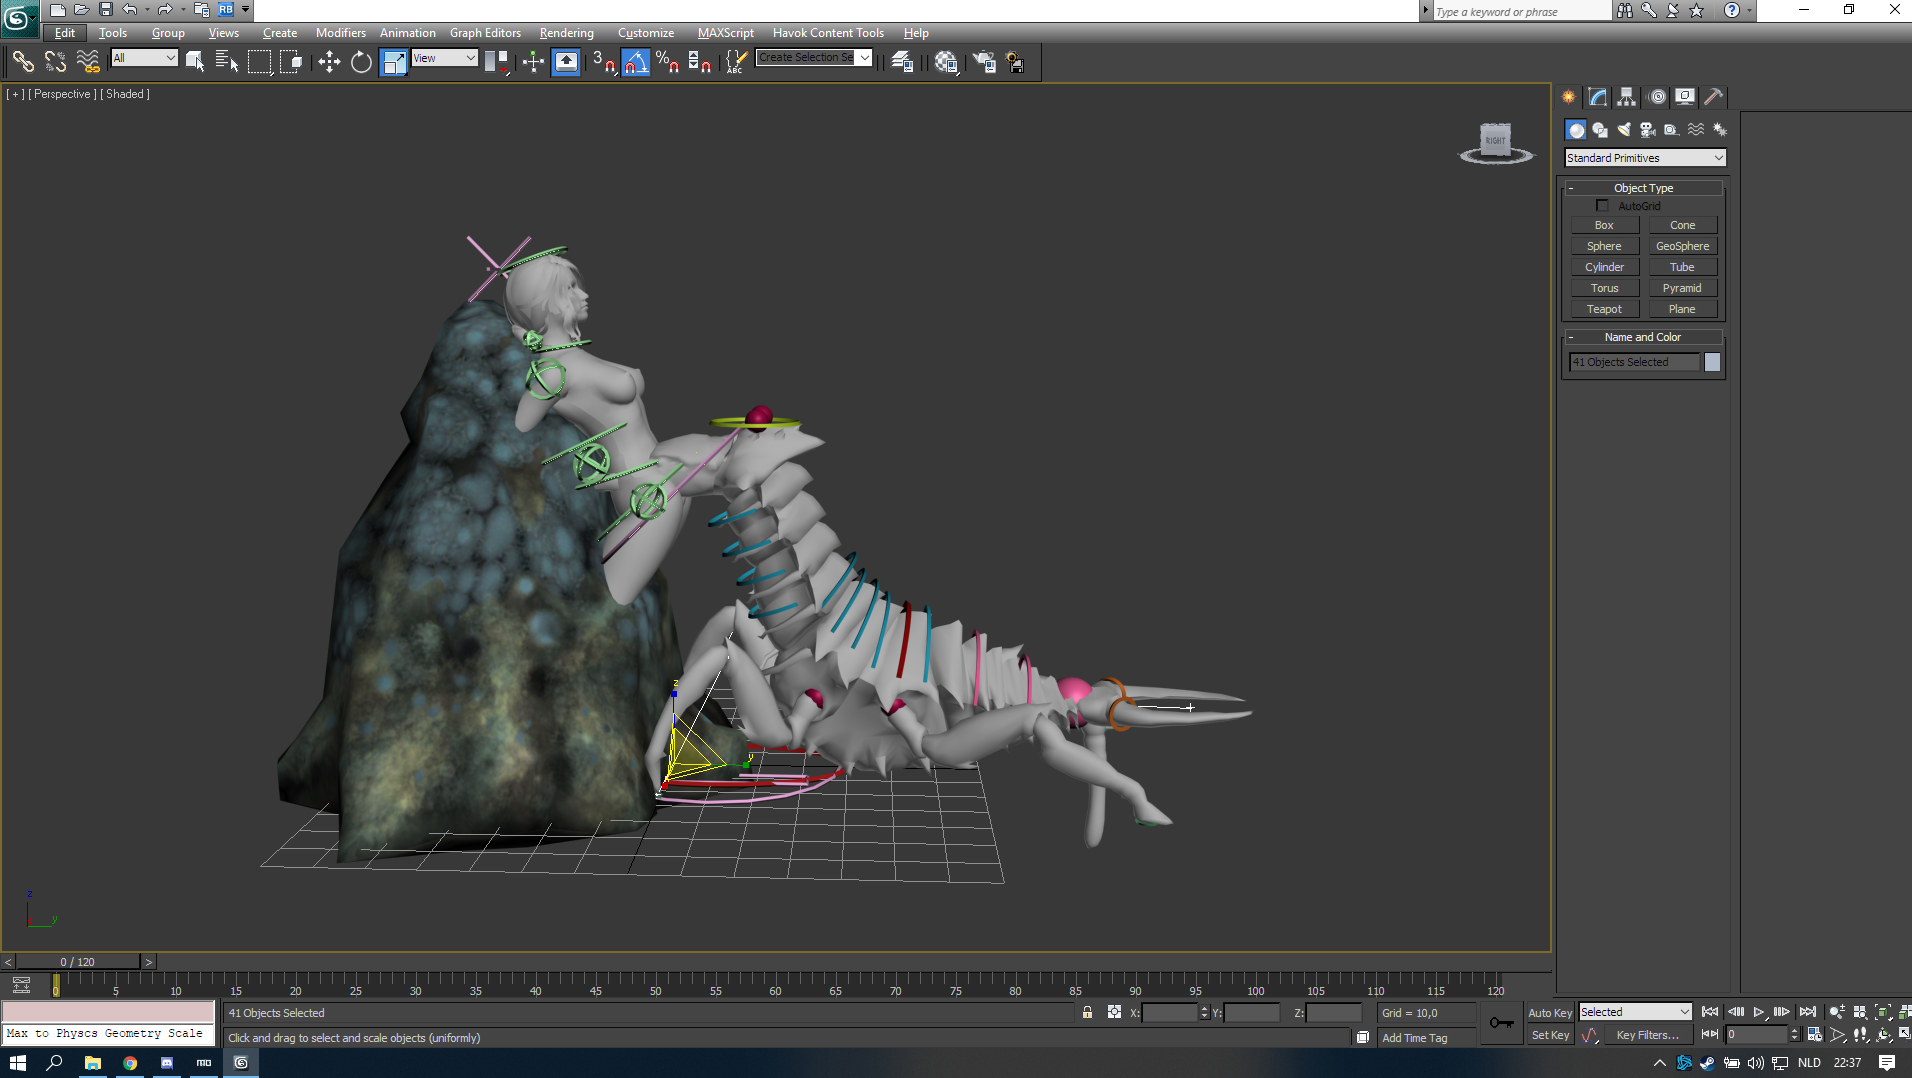Switch to Lights category in Create panel

1624,130
